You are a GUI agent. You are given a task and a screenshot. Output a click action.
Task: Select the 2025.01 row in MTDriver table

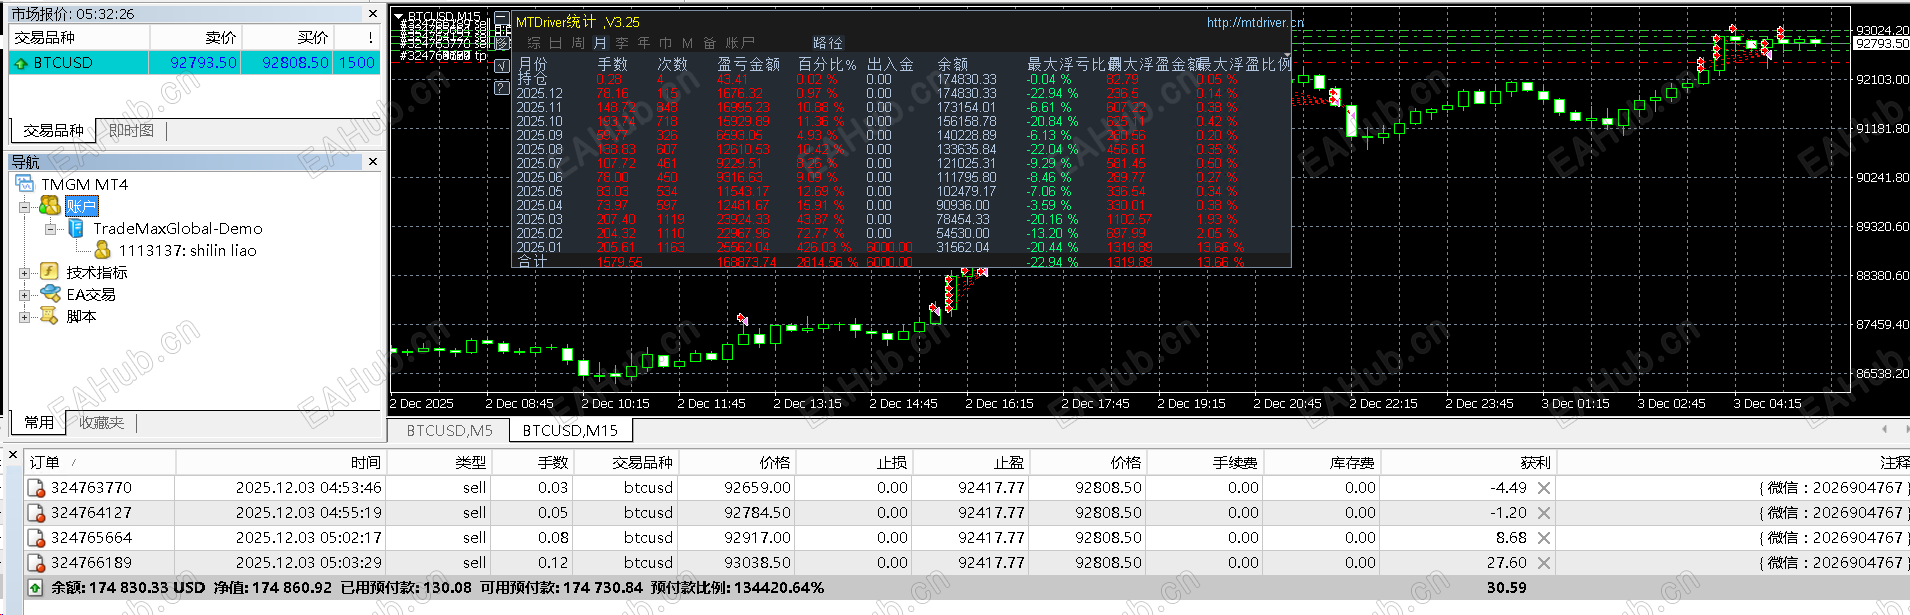[x=902, y=247]
